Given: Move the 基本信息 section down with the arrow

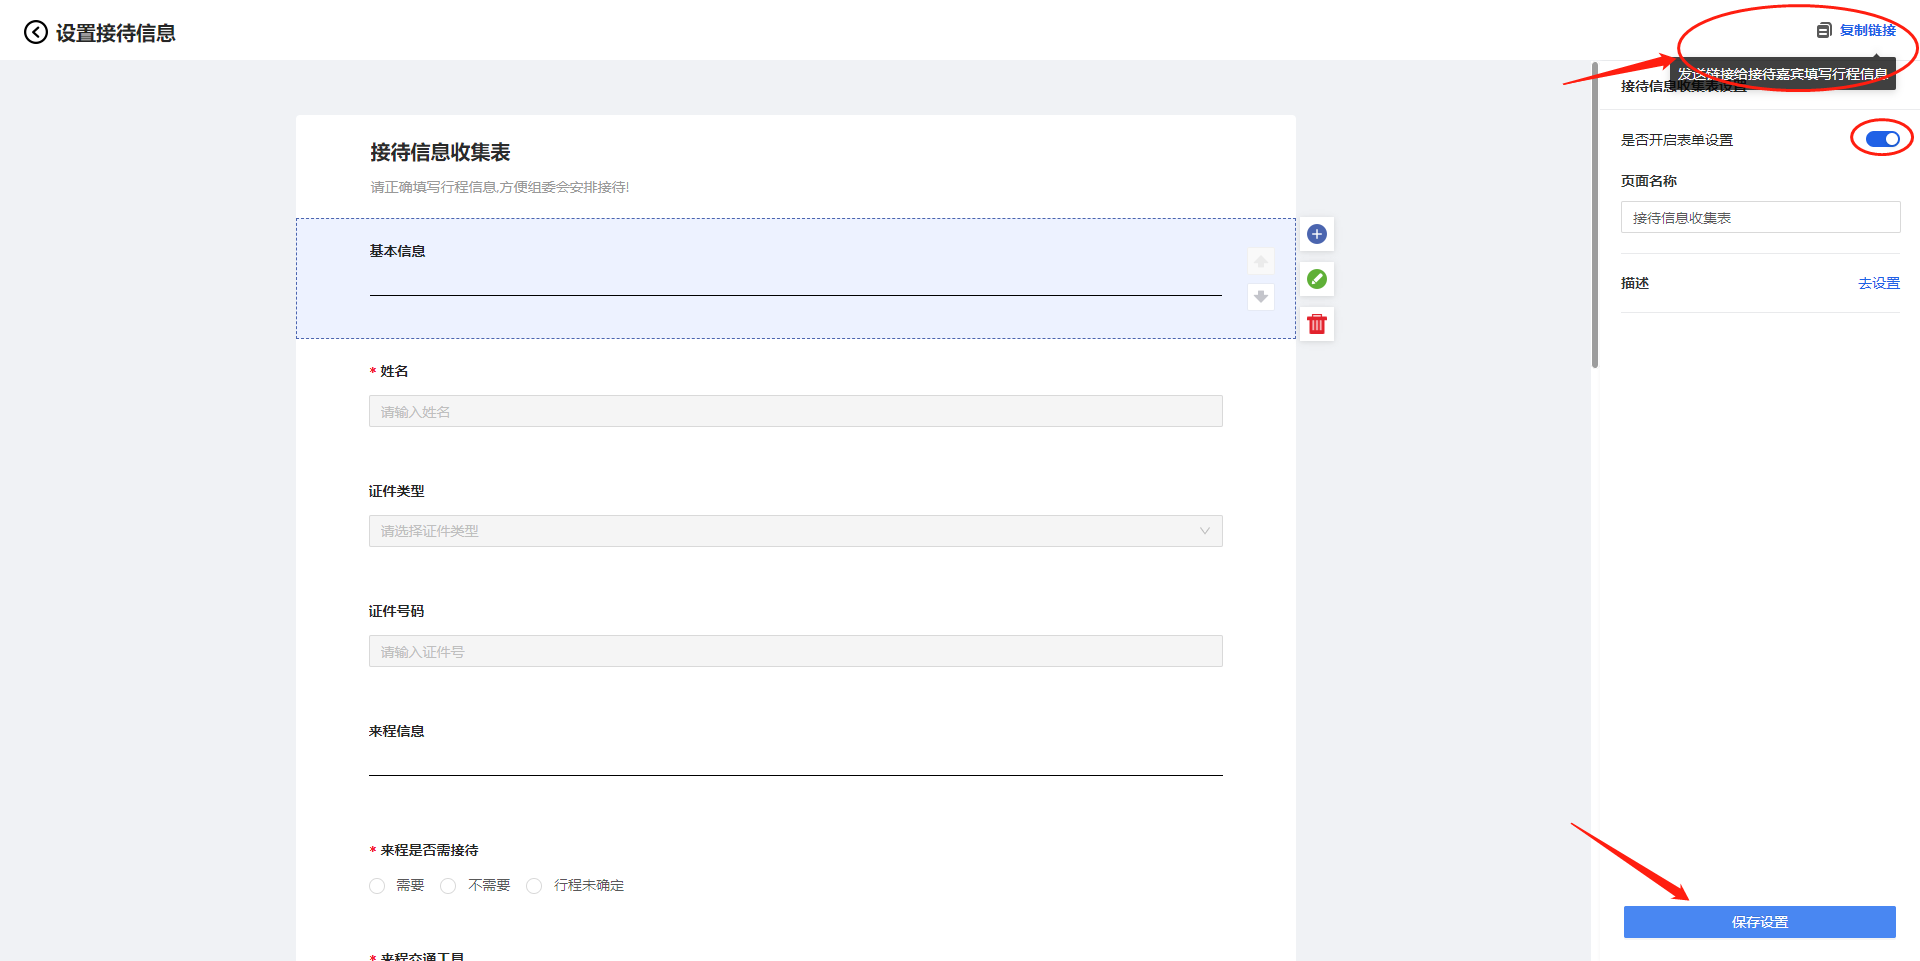Looking at the screenshot, I should [1261, 297].
